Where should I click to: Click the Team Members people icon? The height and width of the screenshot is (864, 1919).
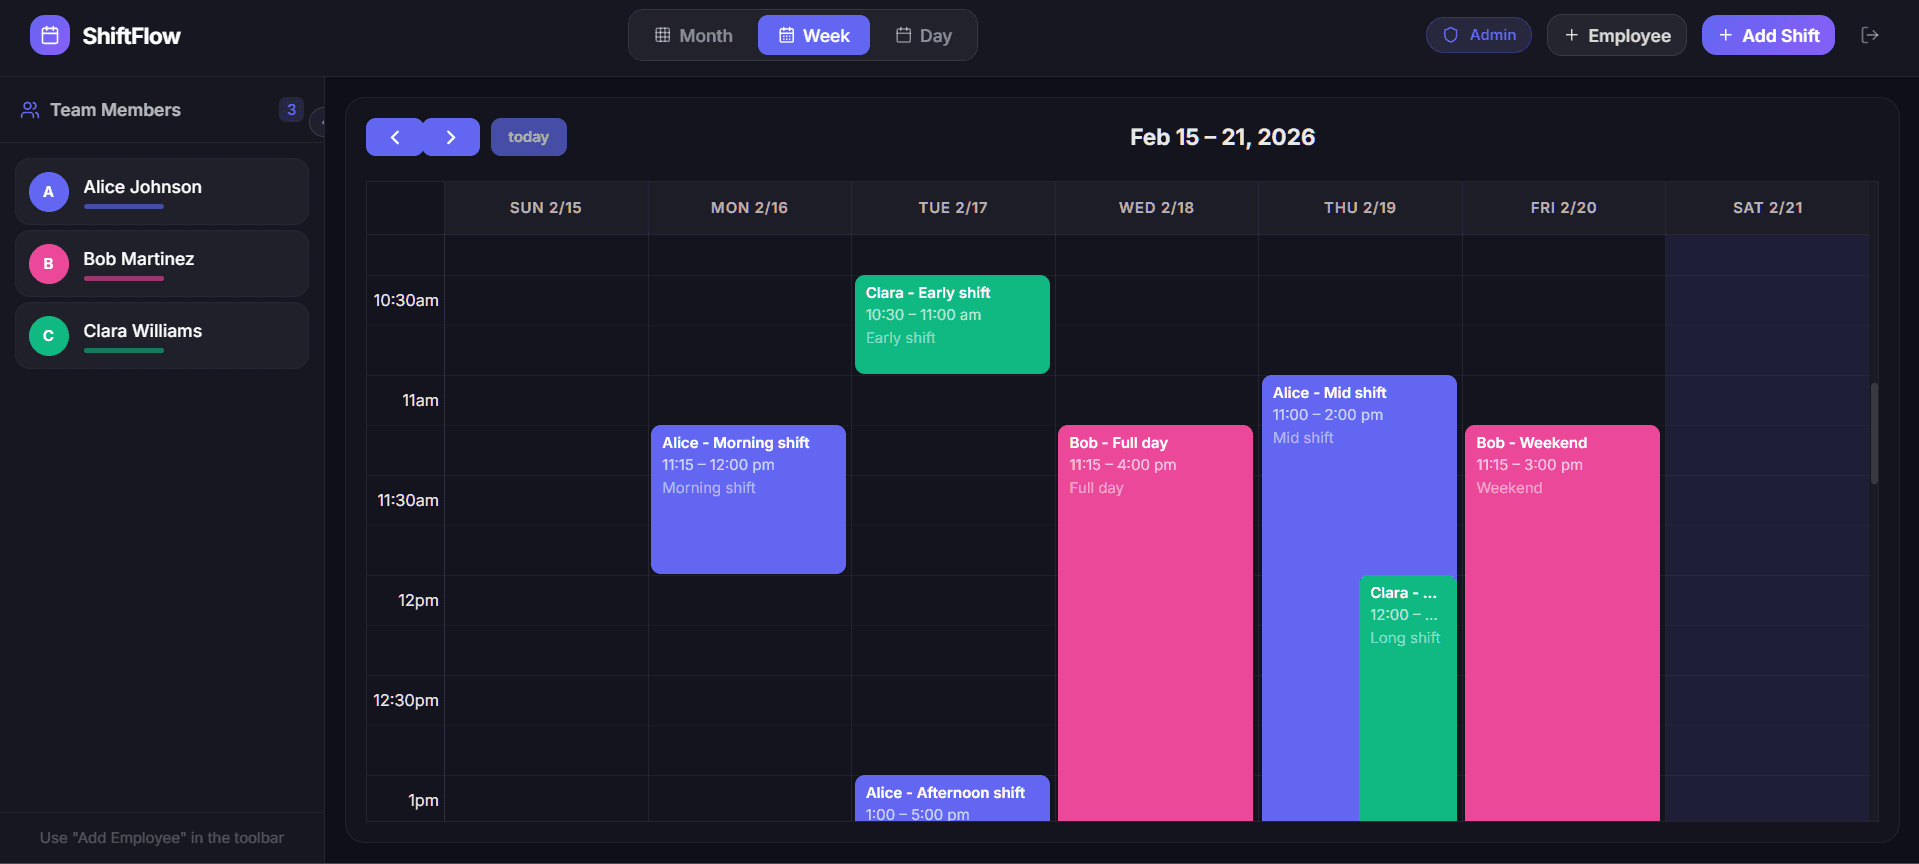coord(30,110)
